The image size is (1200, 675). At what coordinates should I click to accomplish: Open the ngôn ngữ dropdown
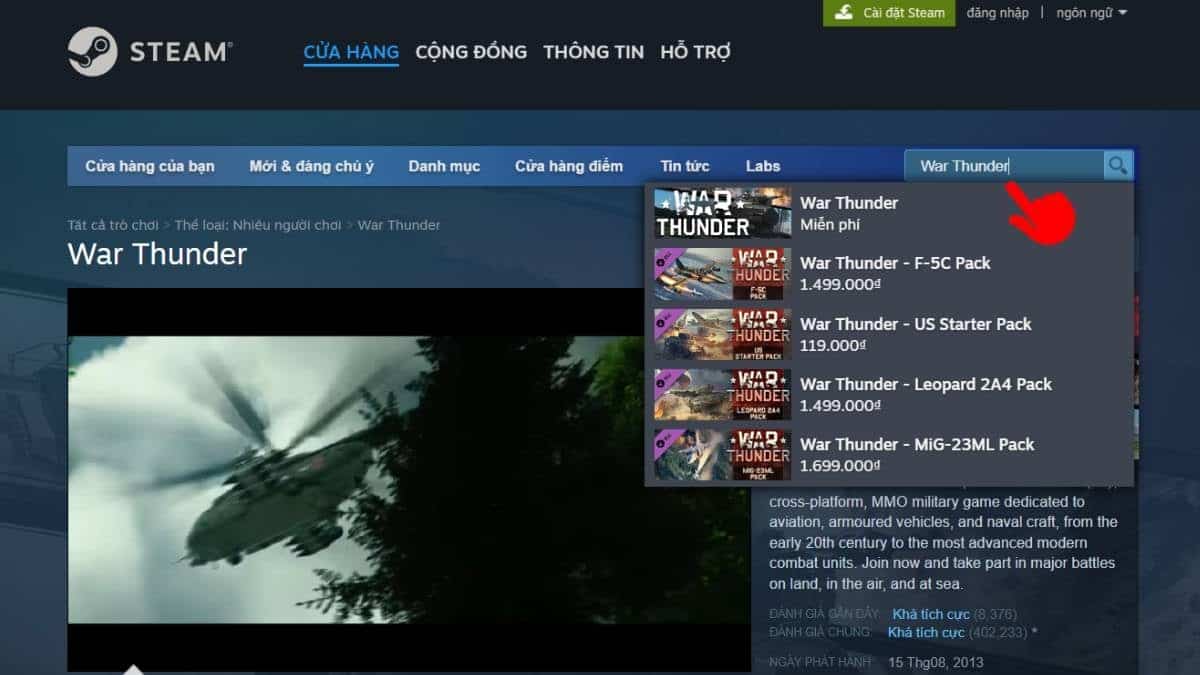pyautogui.click(x=1091, y=13)
